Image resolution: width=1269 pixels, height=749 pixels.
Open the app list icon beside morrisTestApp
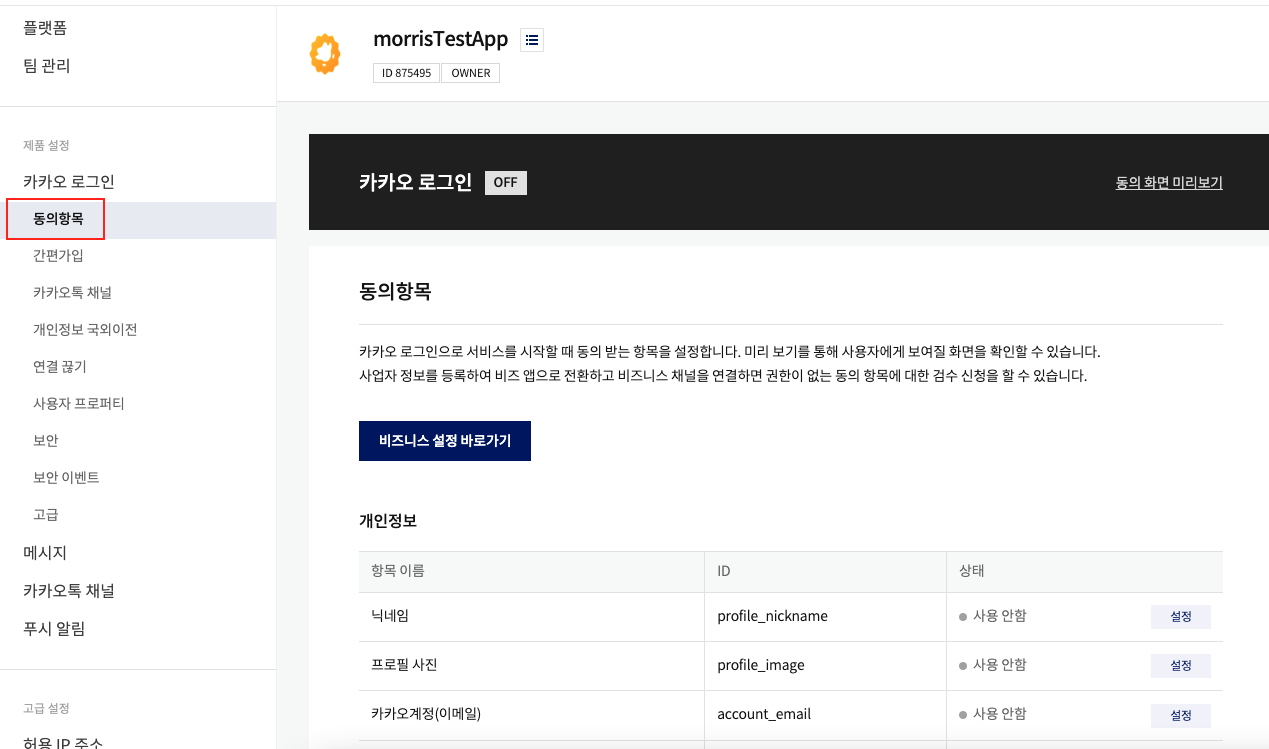pos(531,39)
